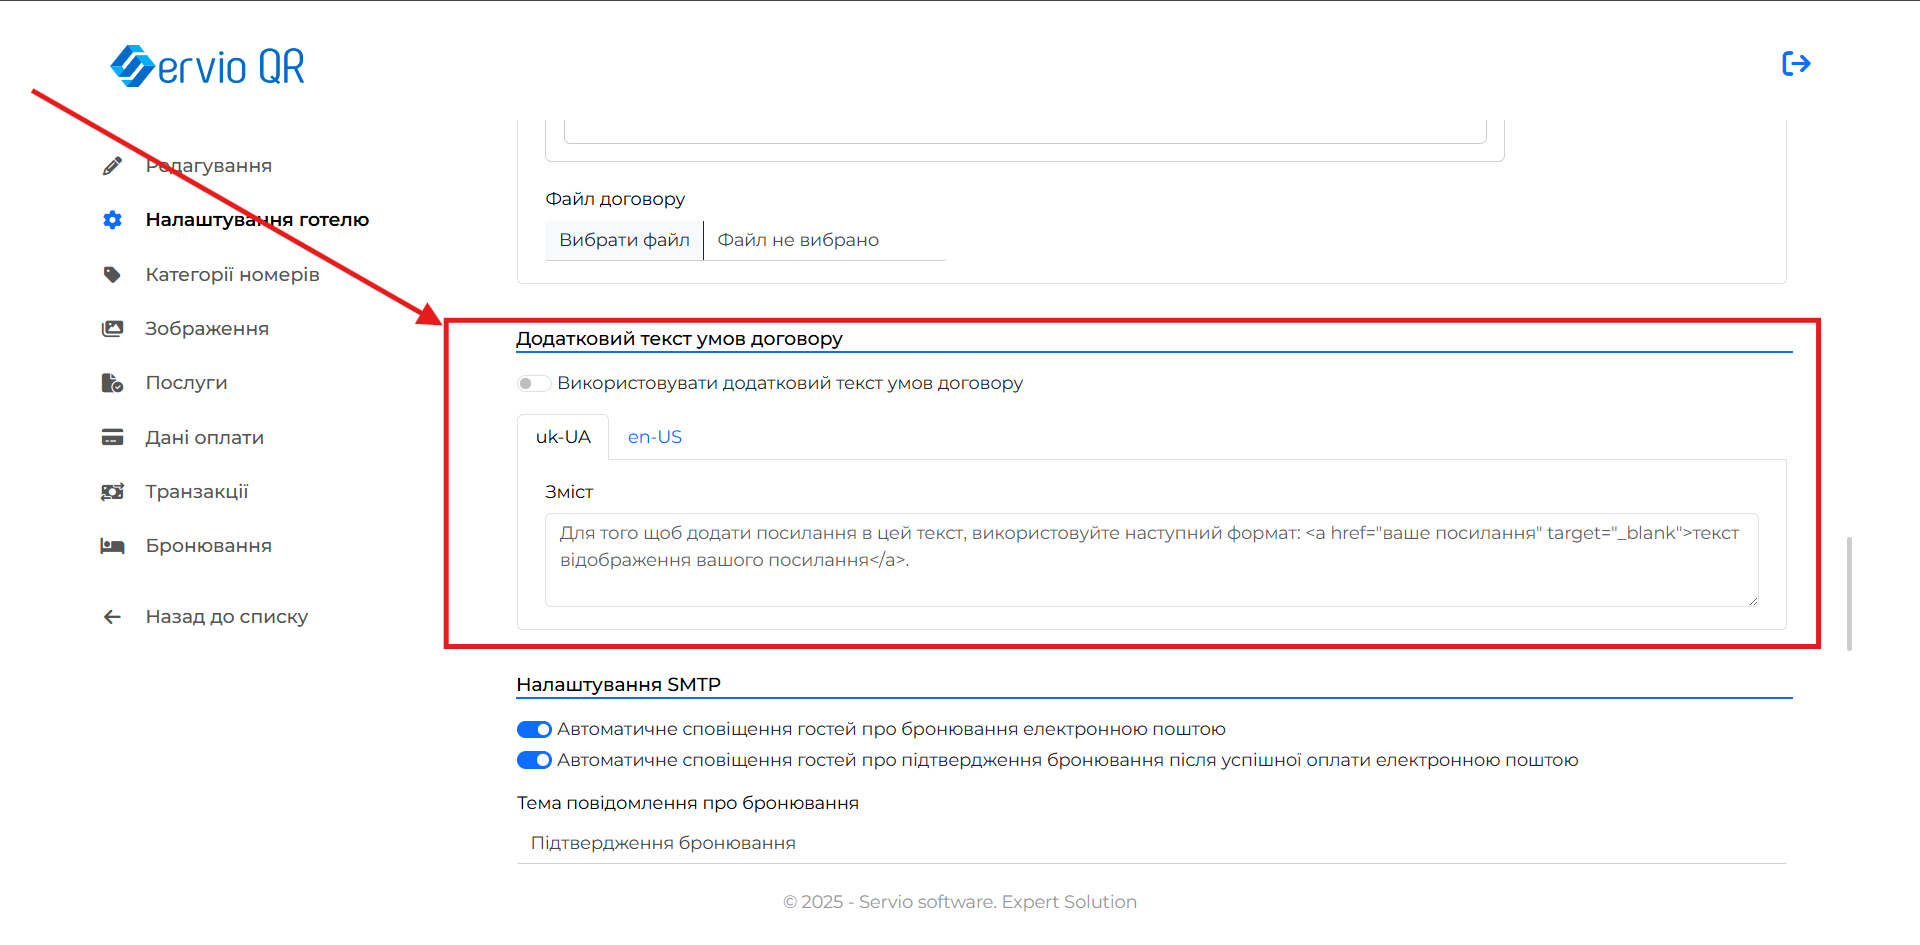
Task: Open Назад до списку link
Action: click(x=227, y=617)
